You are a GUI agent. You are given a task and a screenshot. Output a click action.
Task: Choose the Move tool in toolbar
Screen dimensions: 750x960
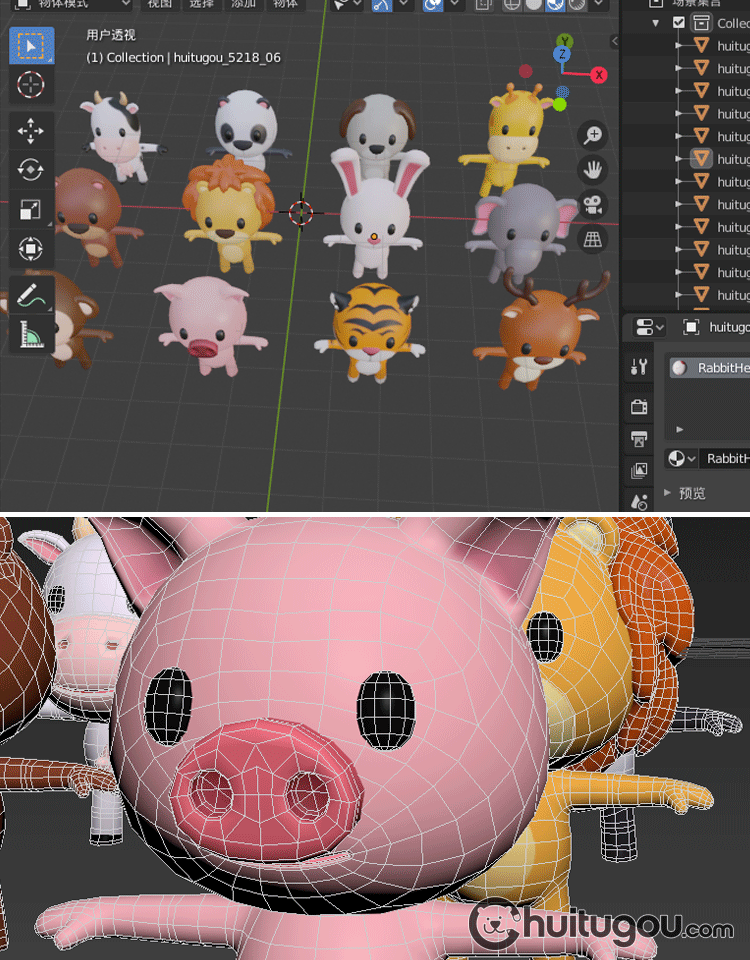click(x=31, y=130)
